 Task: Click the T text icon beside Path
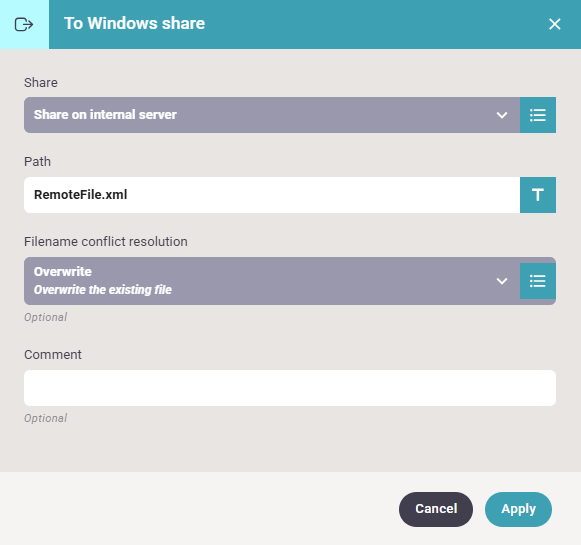point(538,195)
